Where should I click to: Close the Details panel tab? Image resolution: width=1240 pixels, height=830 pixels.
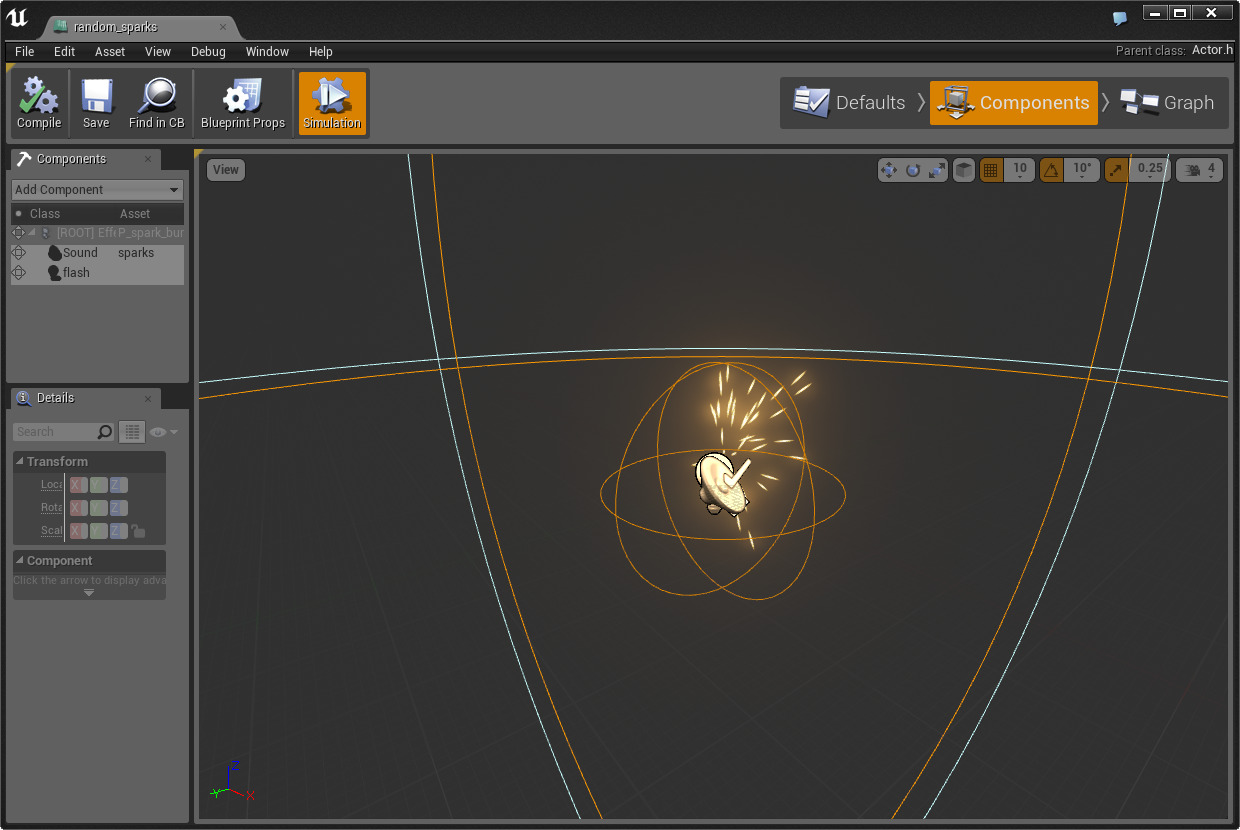tap(148, 398)
